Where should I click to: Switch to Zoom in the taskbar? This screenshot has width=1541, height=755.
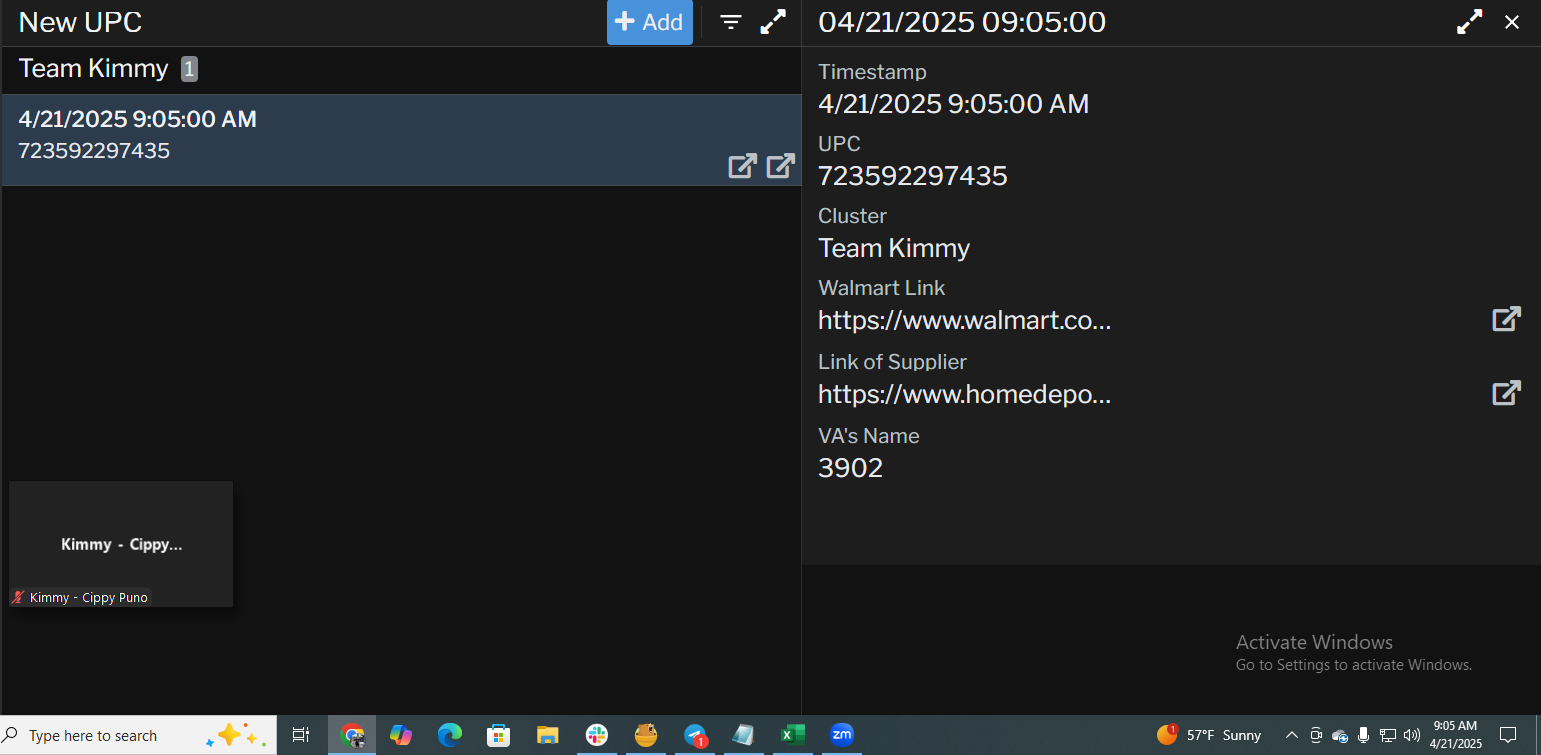(x=841, y=735)
